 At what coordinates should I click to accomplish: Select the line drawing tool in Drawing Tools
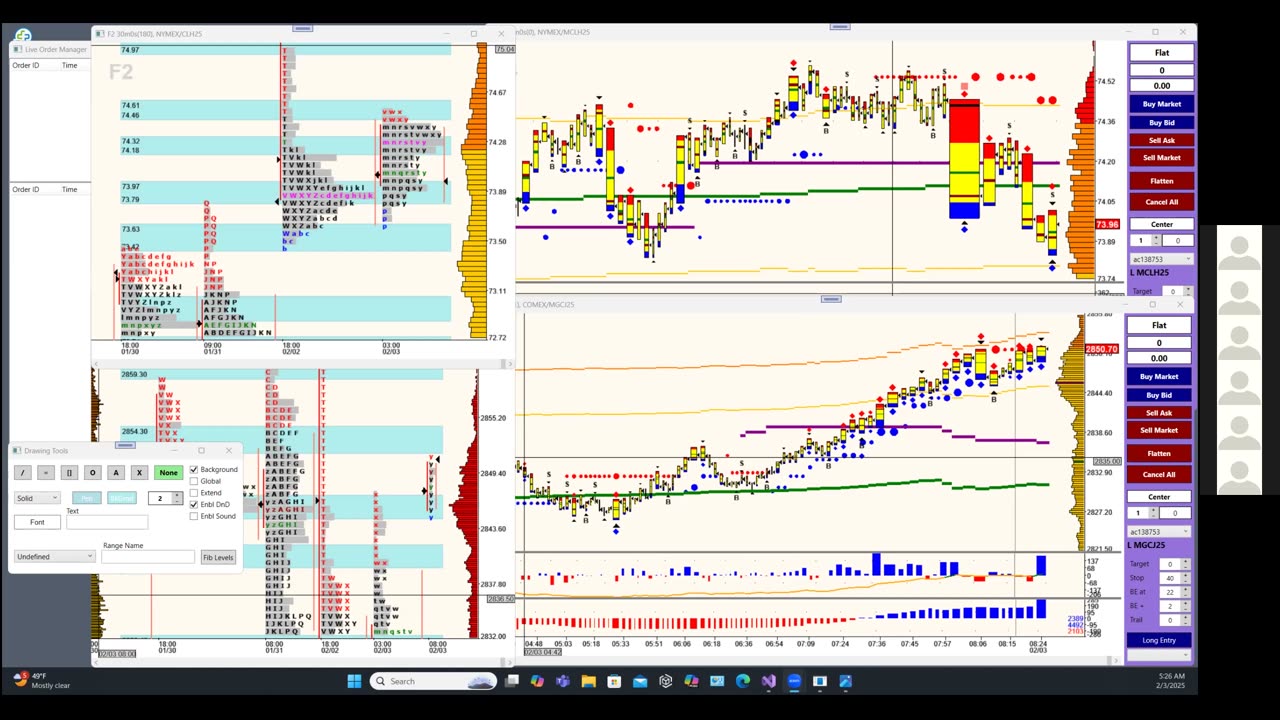(23, 473)
